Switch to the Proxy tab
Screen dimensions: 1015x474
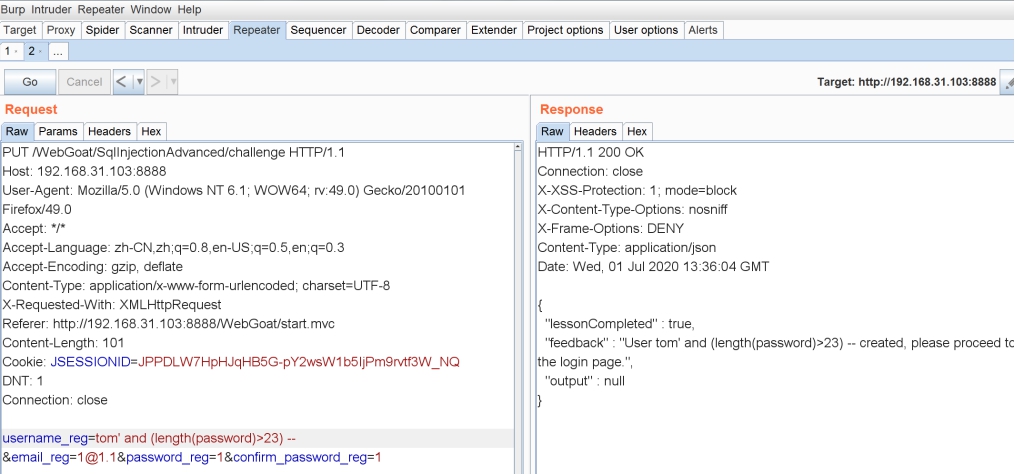61,30
